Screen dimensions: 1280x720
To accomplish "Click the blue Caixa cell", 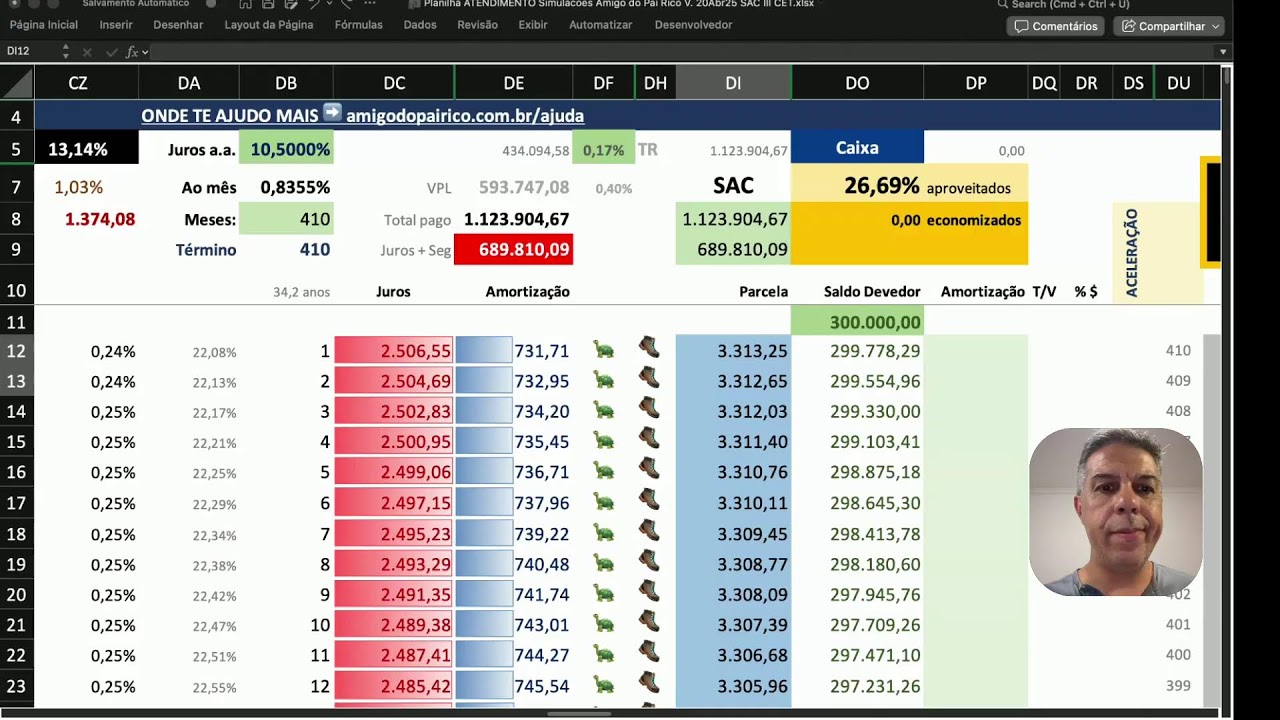I will tap(857, 148).
